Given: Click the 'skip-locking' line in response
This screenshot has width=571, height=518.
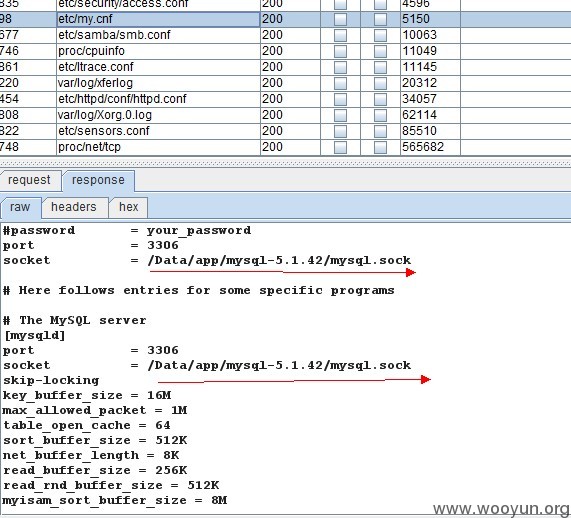Looking at the screenshot, I should coord(51,381).
